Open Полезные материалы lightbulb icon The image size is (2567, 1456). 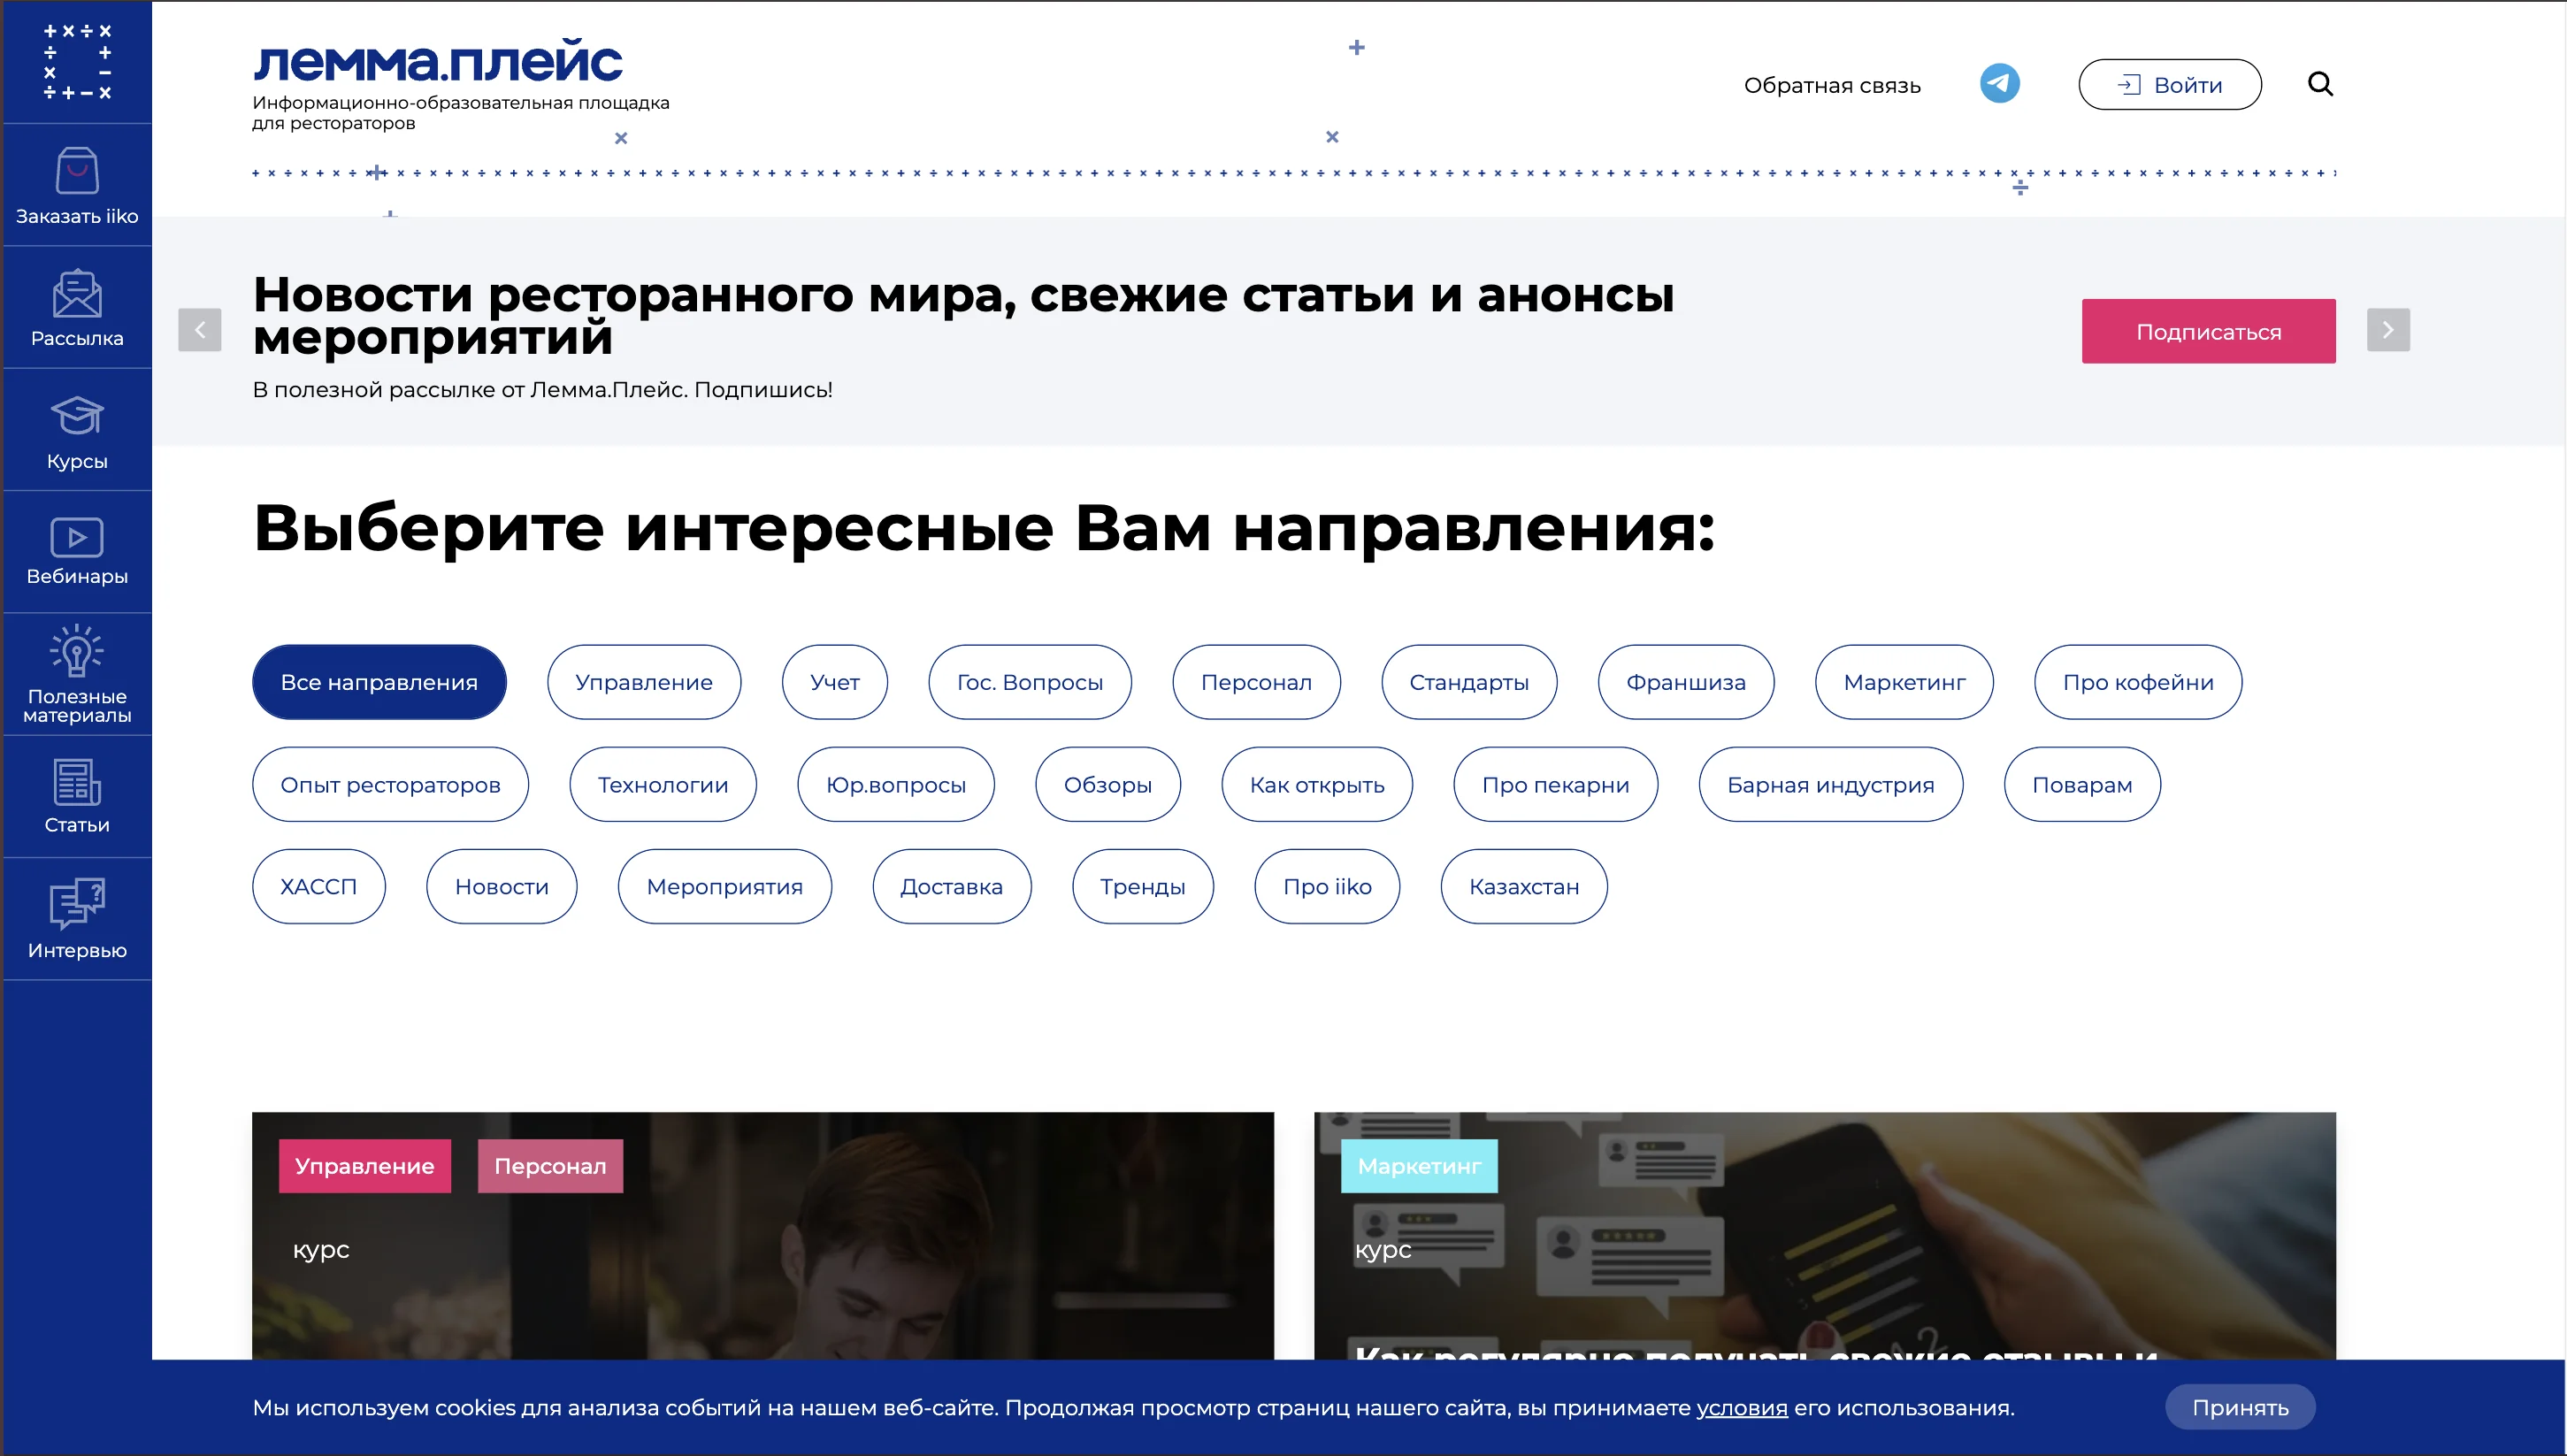coord(77,651)
